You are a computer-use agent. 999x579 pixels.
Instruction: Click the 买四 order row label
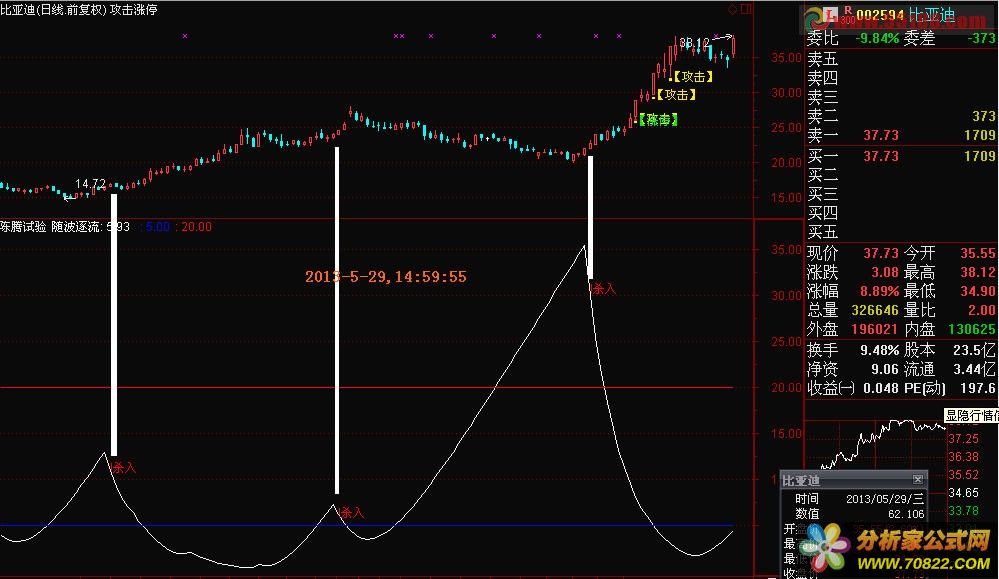(x=823, y=213)
